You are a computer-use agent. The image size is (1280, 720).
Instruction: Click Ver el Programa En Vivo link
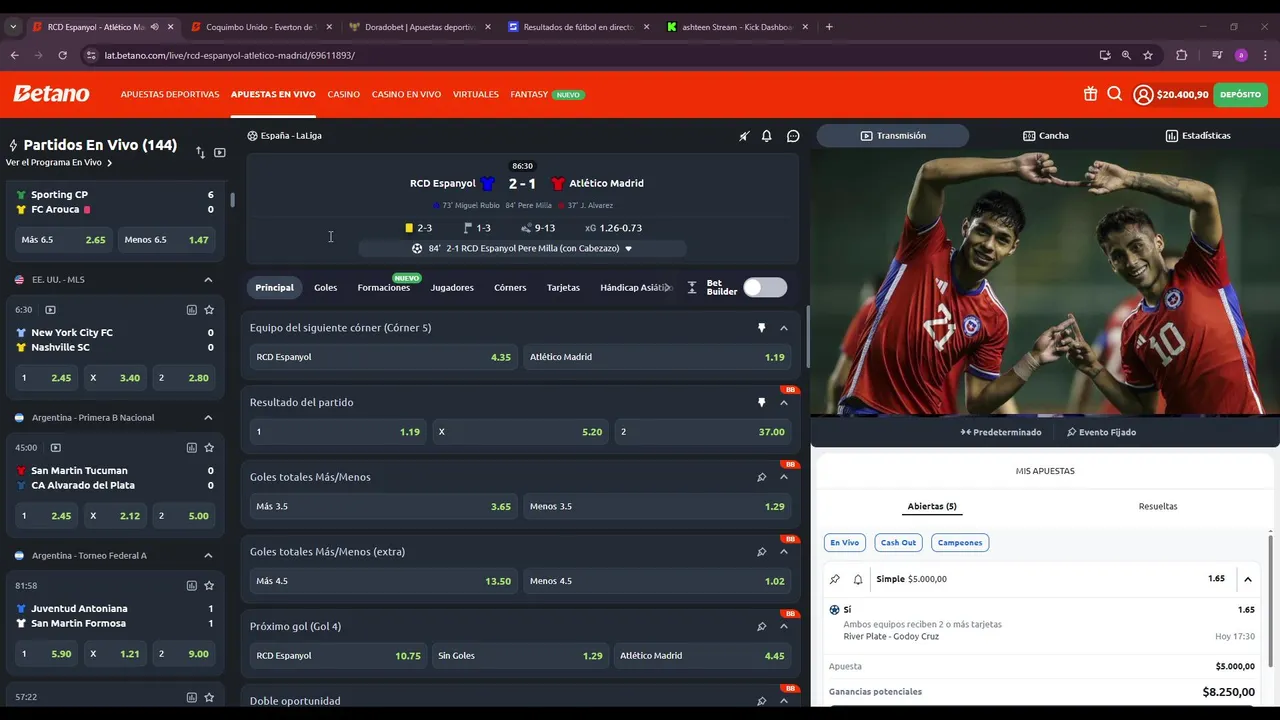pos(58,163)
